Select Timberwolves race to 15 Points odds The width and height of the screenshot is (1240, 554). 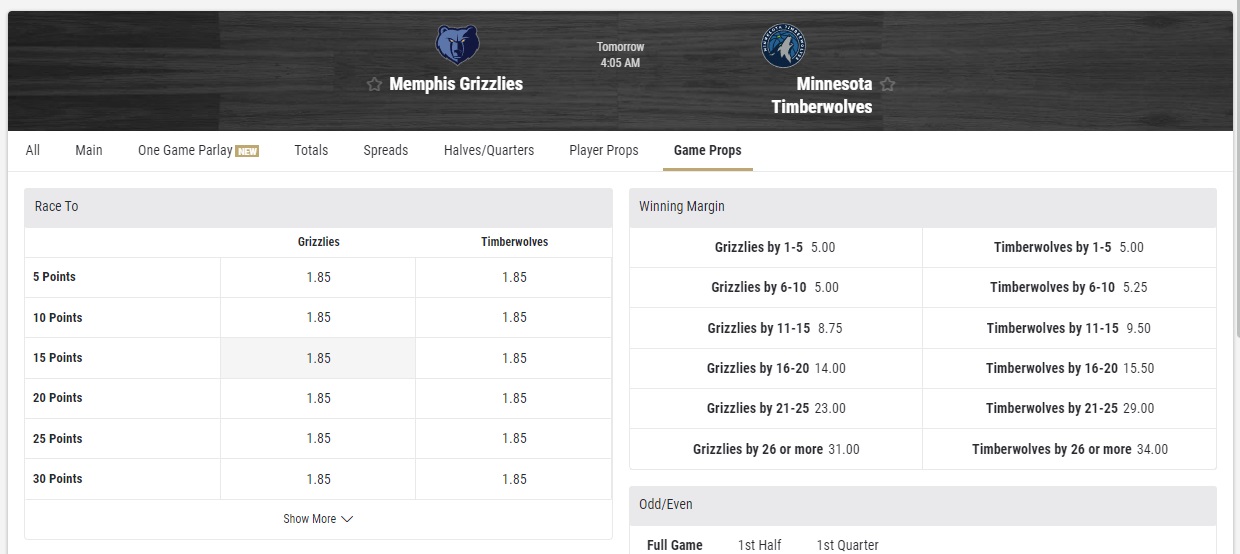(514, 358)
